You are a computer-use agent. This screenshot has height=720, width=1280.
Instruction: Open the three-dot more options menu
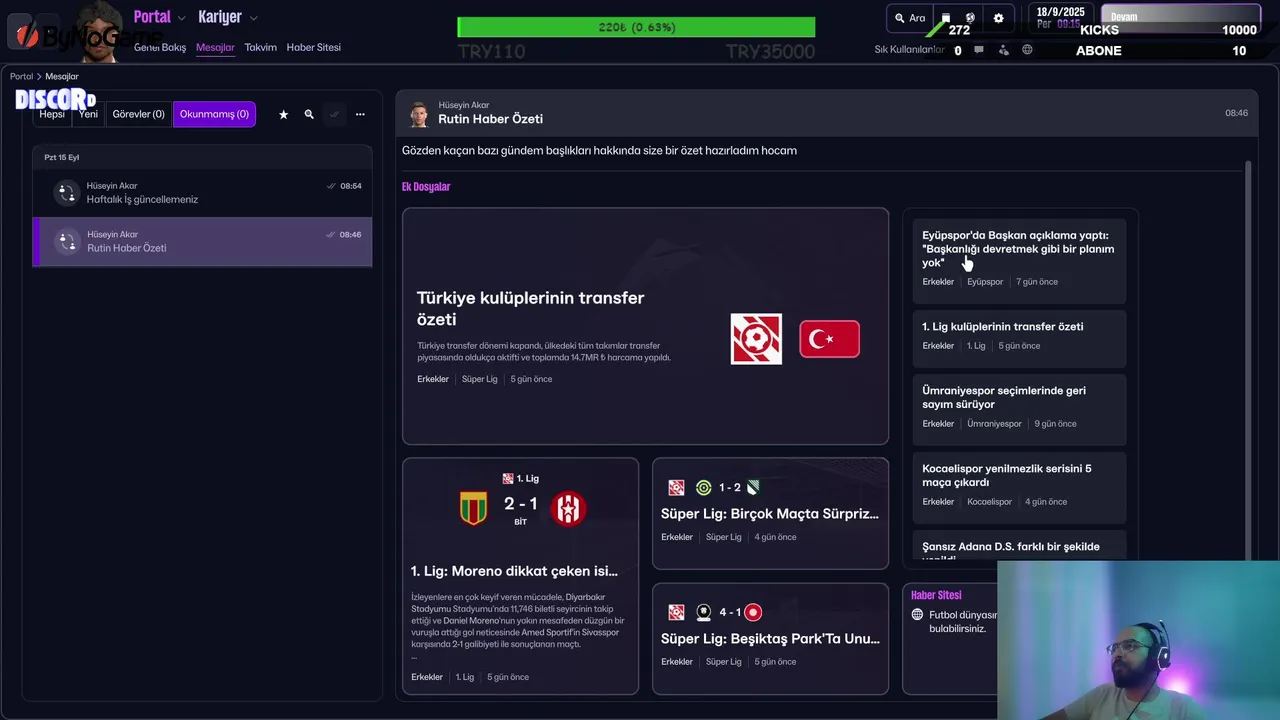(360, 114)
